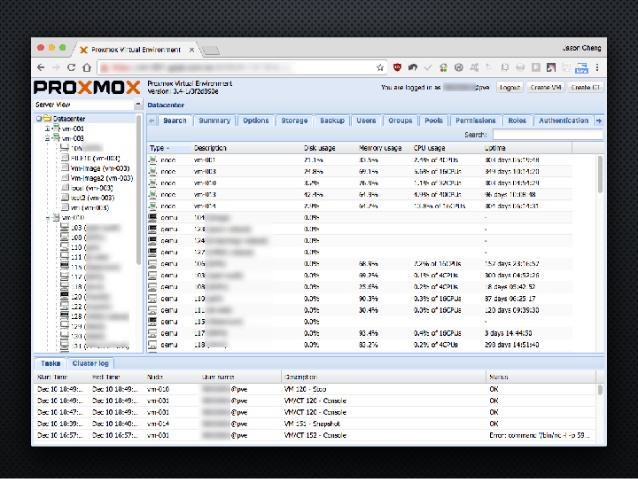
Task: Select the 'VM 151 - Snapshot' task row
Action: pyautogui.click(x=315, y=424)
